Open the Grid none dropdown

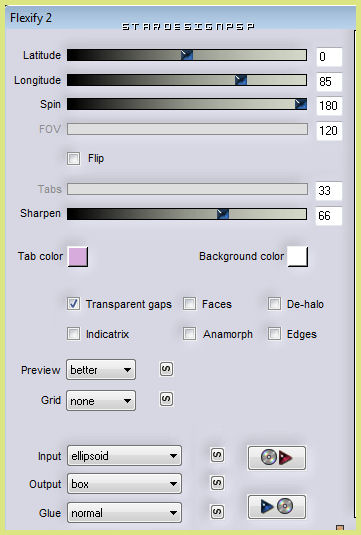click(x=101, y=401)
